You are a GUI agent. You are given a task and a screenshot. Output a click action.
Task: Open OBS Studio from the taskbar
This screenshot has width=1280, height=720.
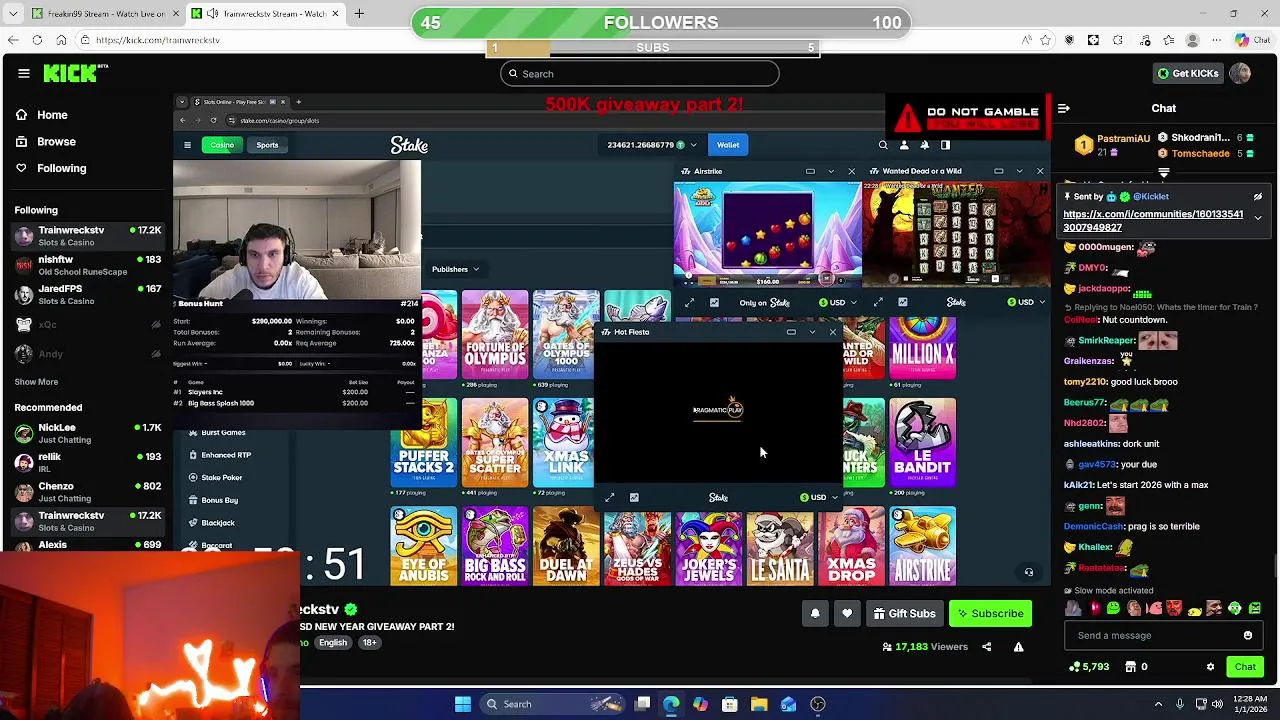[x=818, y=704]
